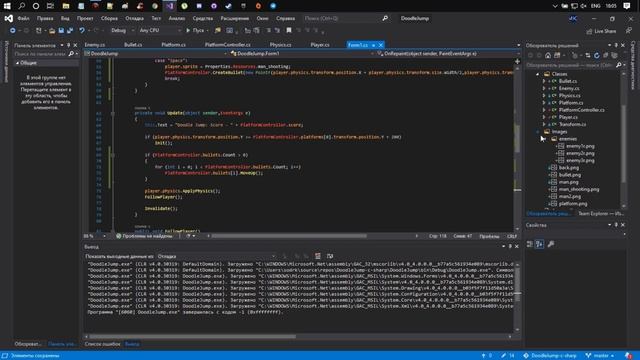Expand the PlatformController.cs tree node
640x360 pixels.
(544, 110)
